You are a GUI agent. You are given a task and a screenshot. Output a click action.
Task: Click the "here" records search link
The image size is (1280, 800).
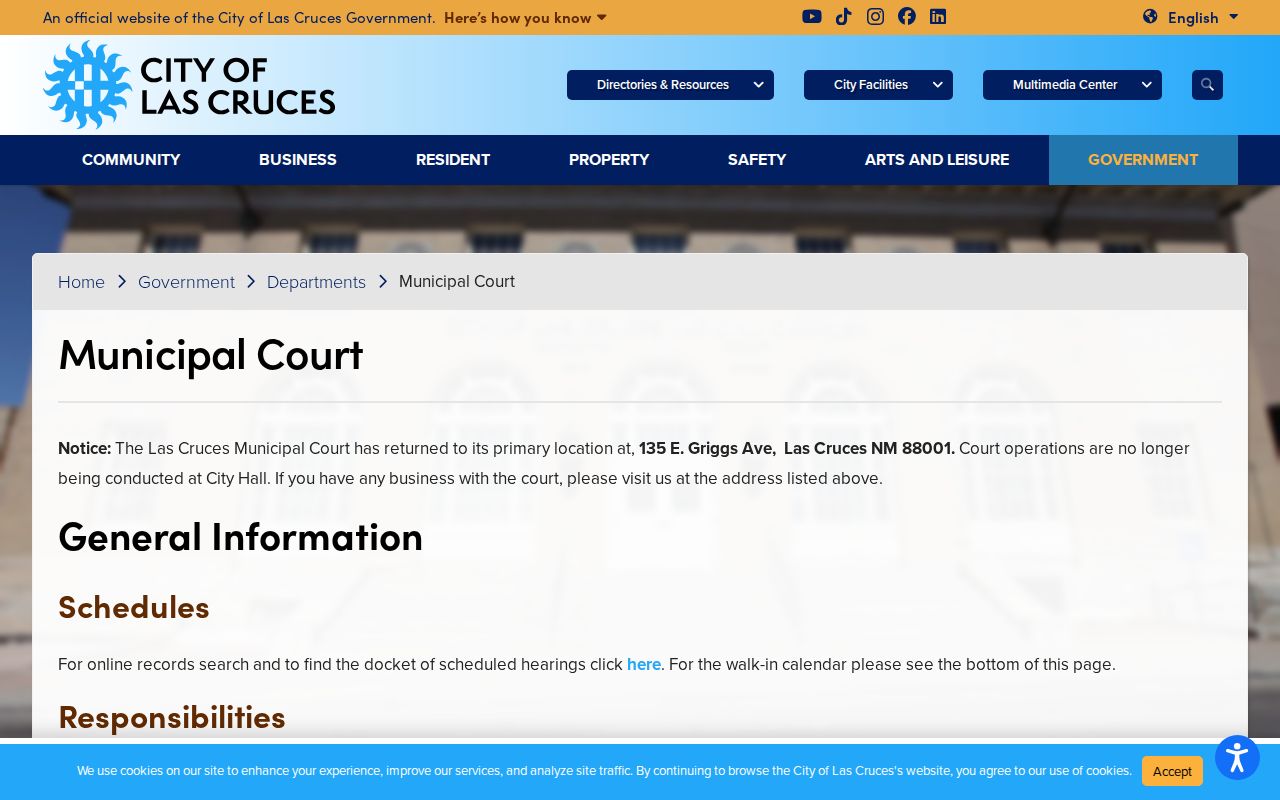[x=644, y=664]
